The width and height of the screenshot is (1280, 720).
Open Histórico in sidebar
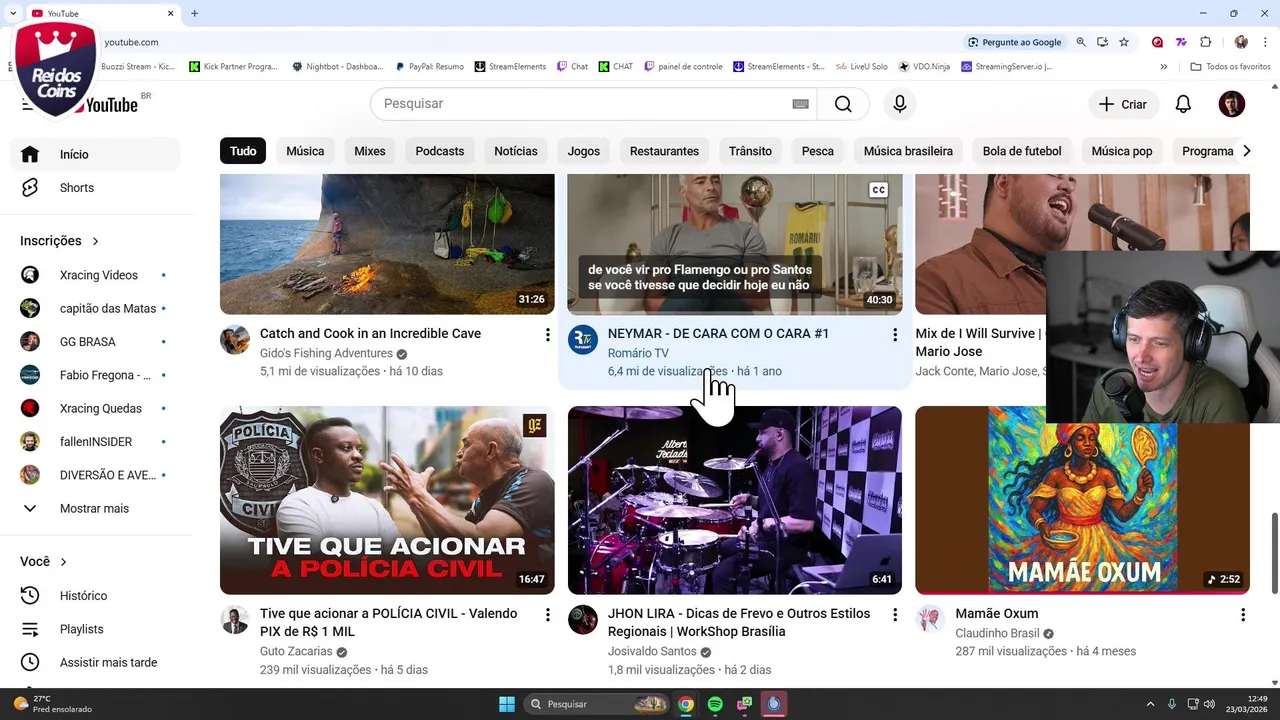click(95, 596)
